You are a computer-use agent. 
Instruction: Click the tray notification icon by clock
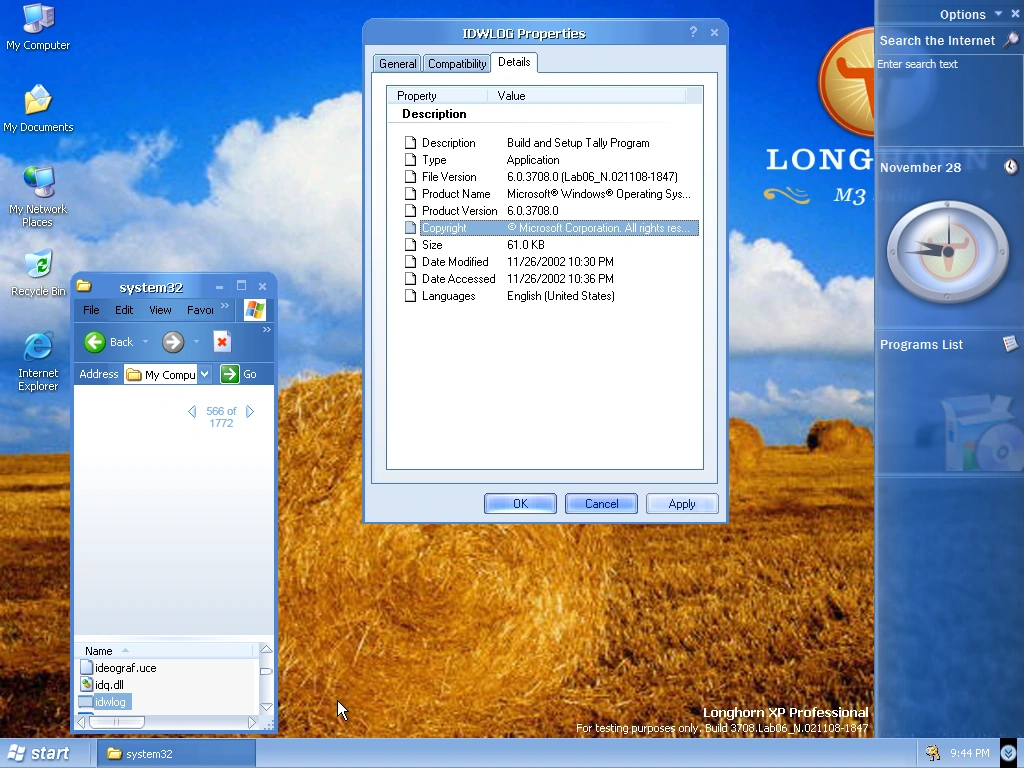933,753
